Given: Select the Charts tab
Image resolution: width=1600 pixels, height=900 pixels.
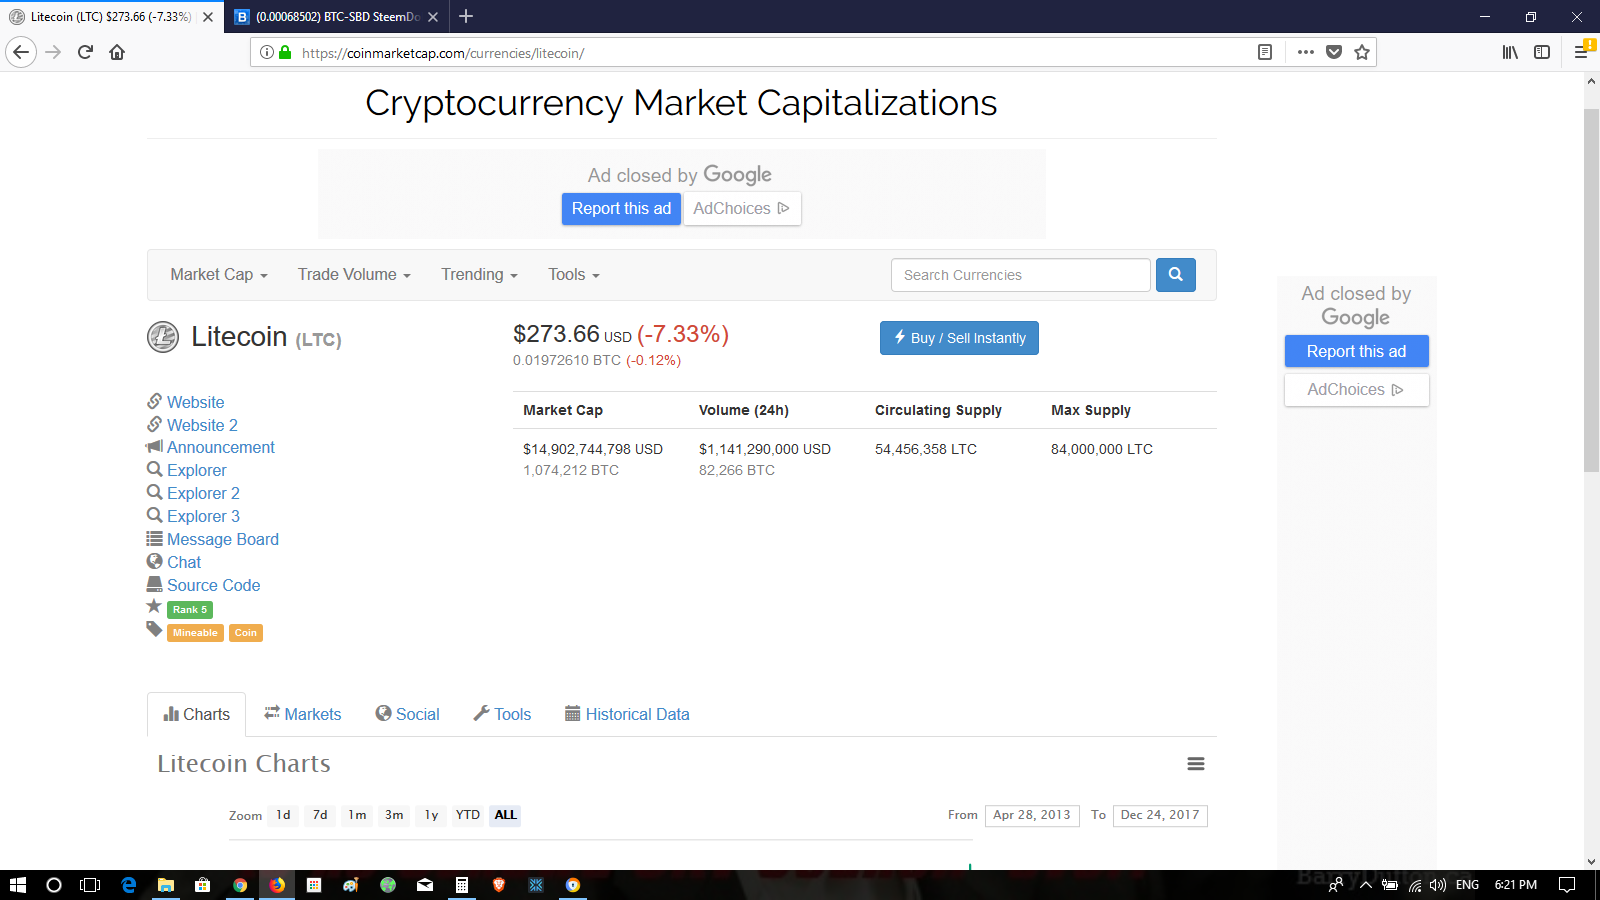Looking at the screenshot, I should tap(197, 714).
